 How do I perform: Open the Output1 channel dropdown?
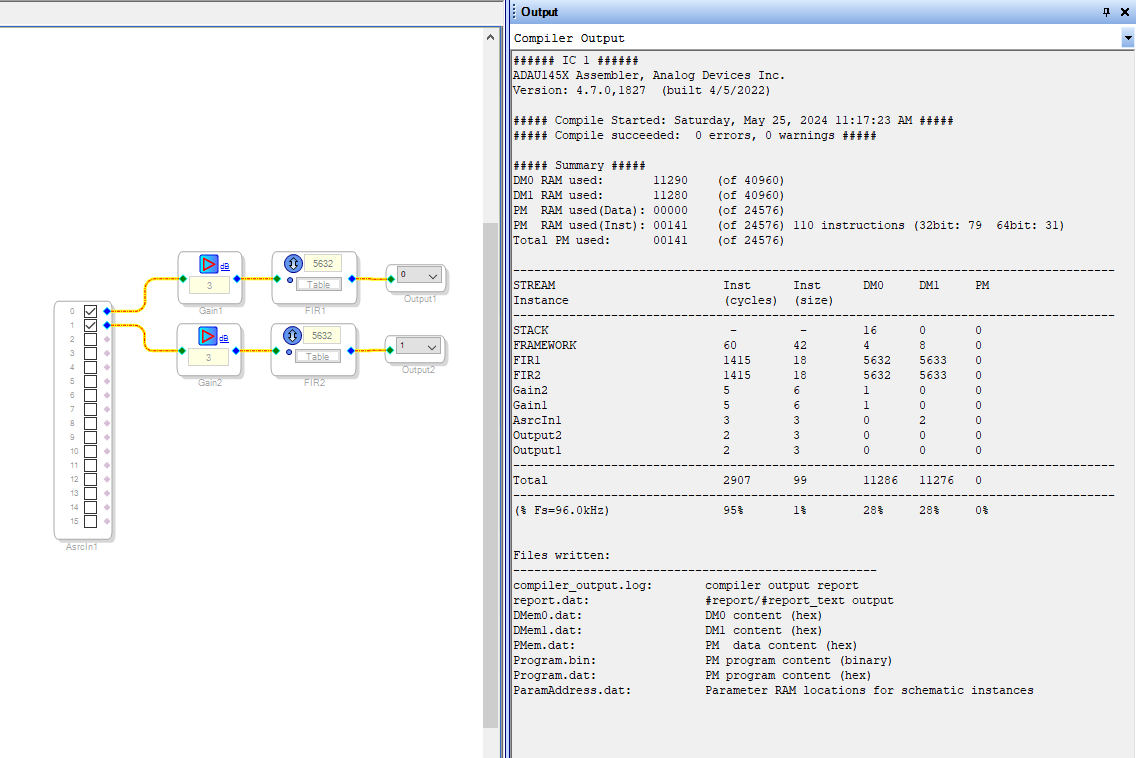pos(419,275)
